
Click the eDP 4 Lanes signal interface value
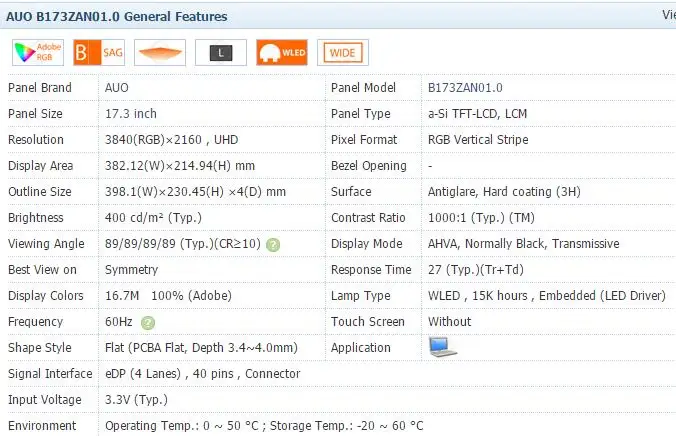click(x=203, y=373)
